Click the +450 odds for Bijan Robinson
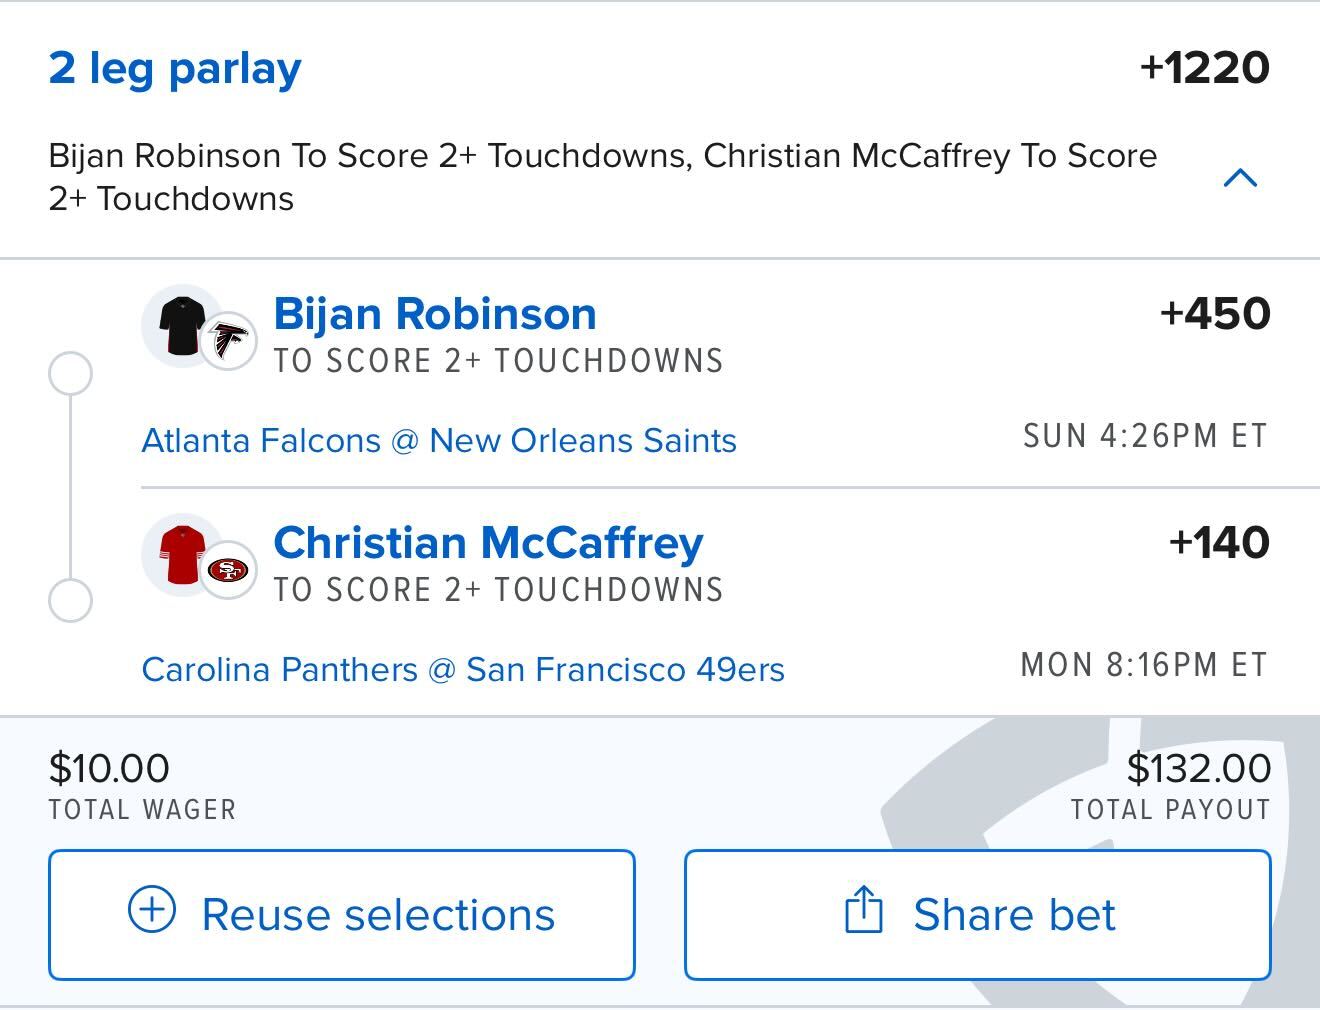 [x=1215, y=314]
